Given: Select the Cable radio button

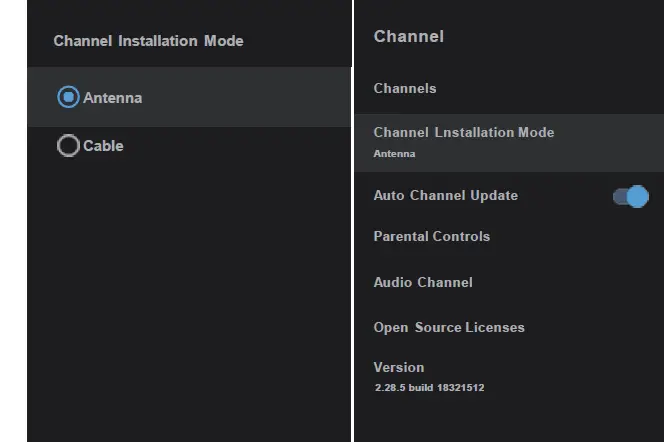Looking at the screenshot, I should (68, 146).
